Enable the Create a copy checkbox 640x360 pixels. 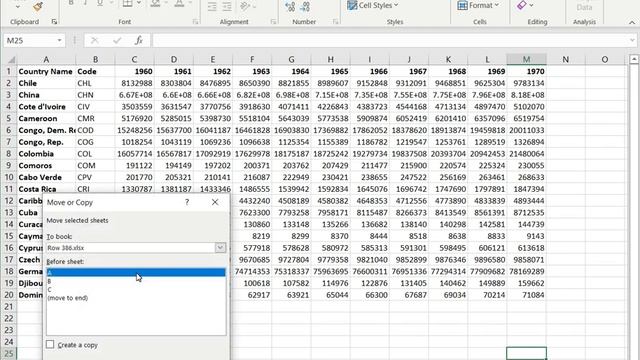pos(50,344)
